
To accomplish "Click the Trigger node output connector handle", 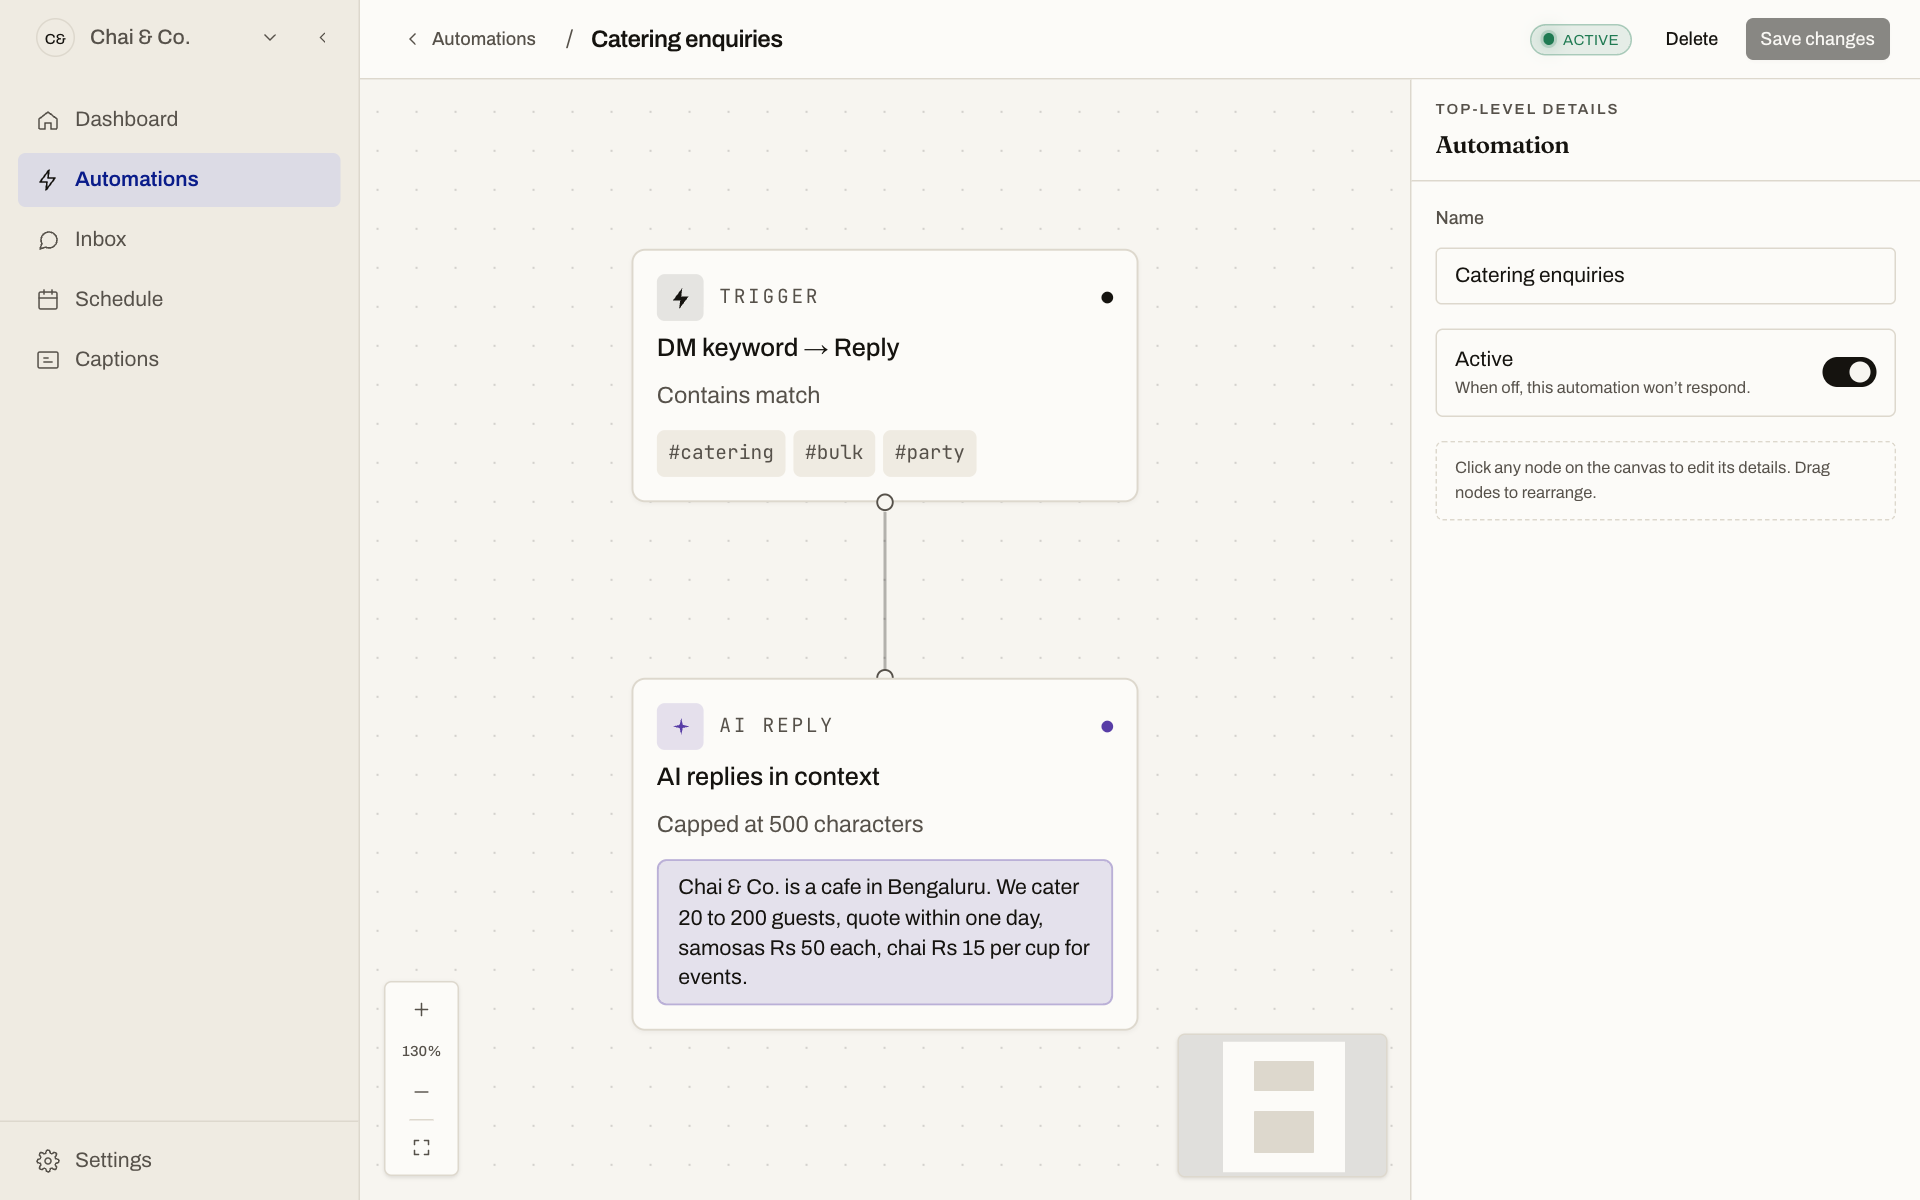I will [x=885, y=502].
